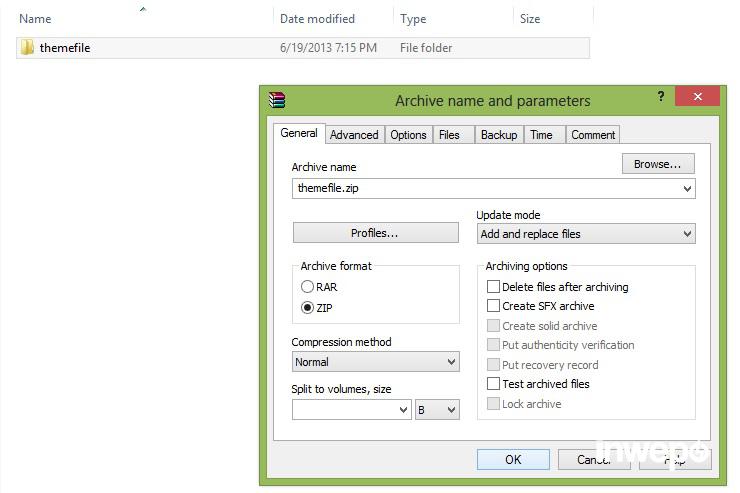Click the Archive name text field

[x=486, y=188]
